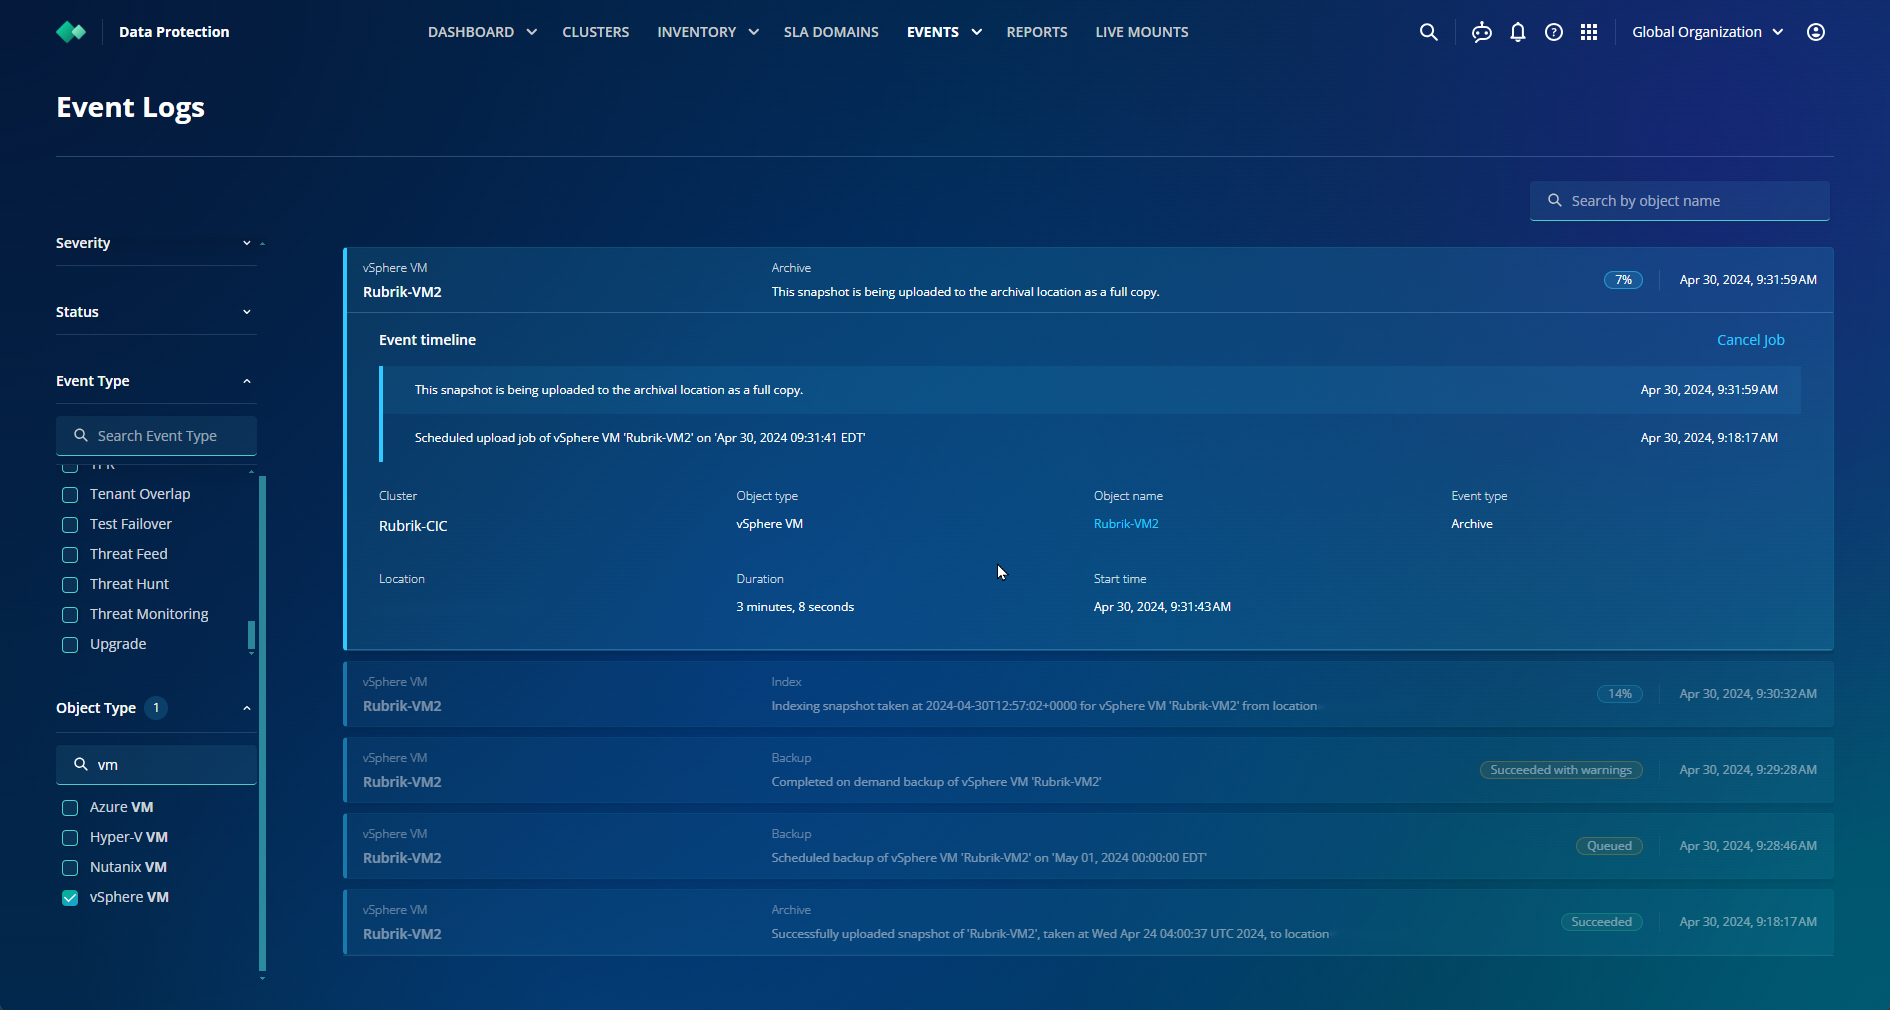Uncheck the vSphere VM object type
This screenshot has width=1890, height=1010.
coord(70,898)
